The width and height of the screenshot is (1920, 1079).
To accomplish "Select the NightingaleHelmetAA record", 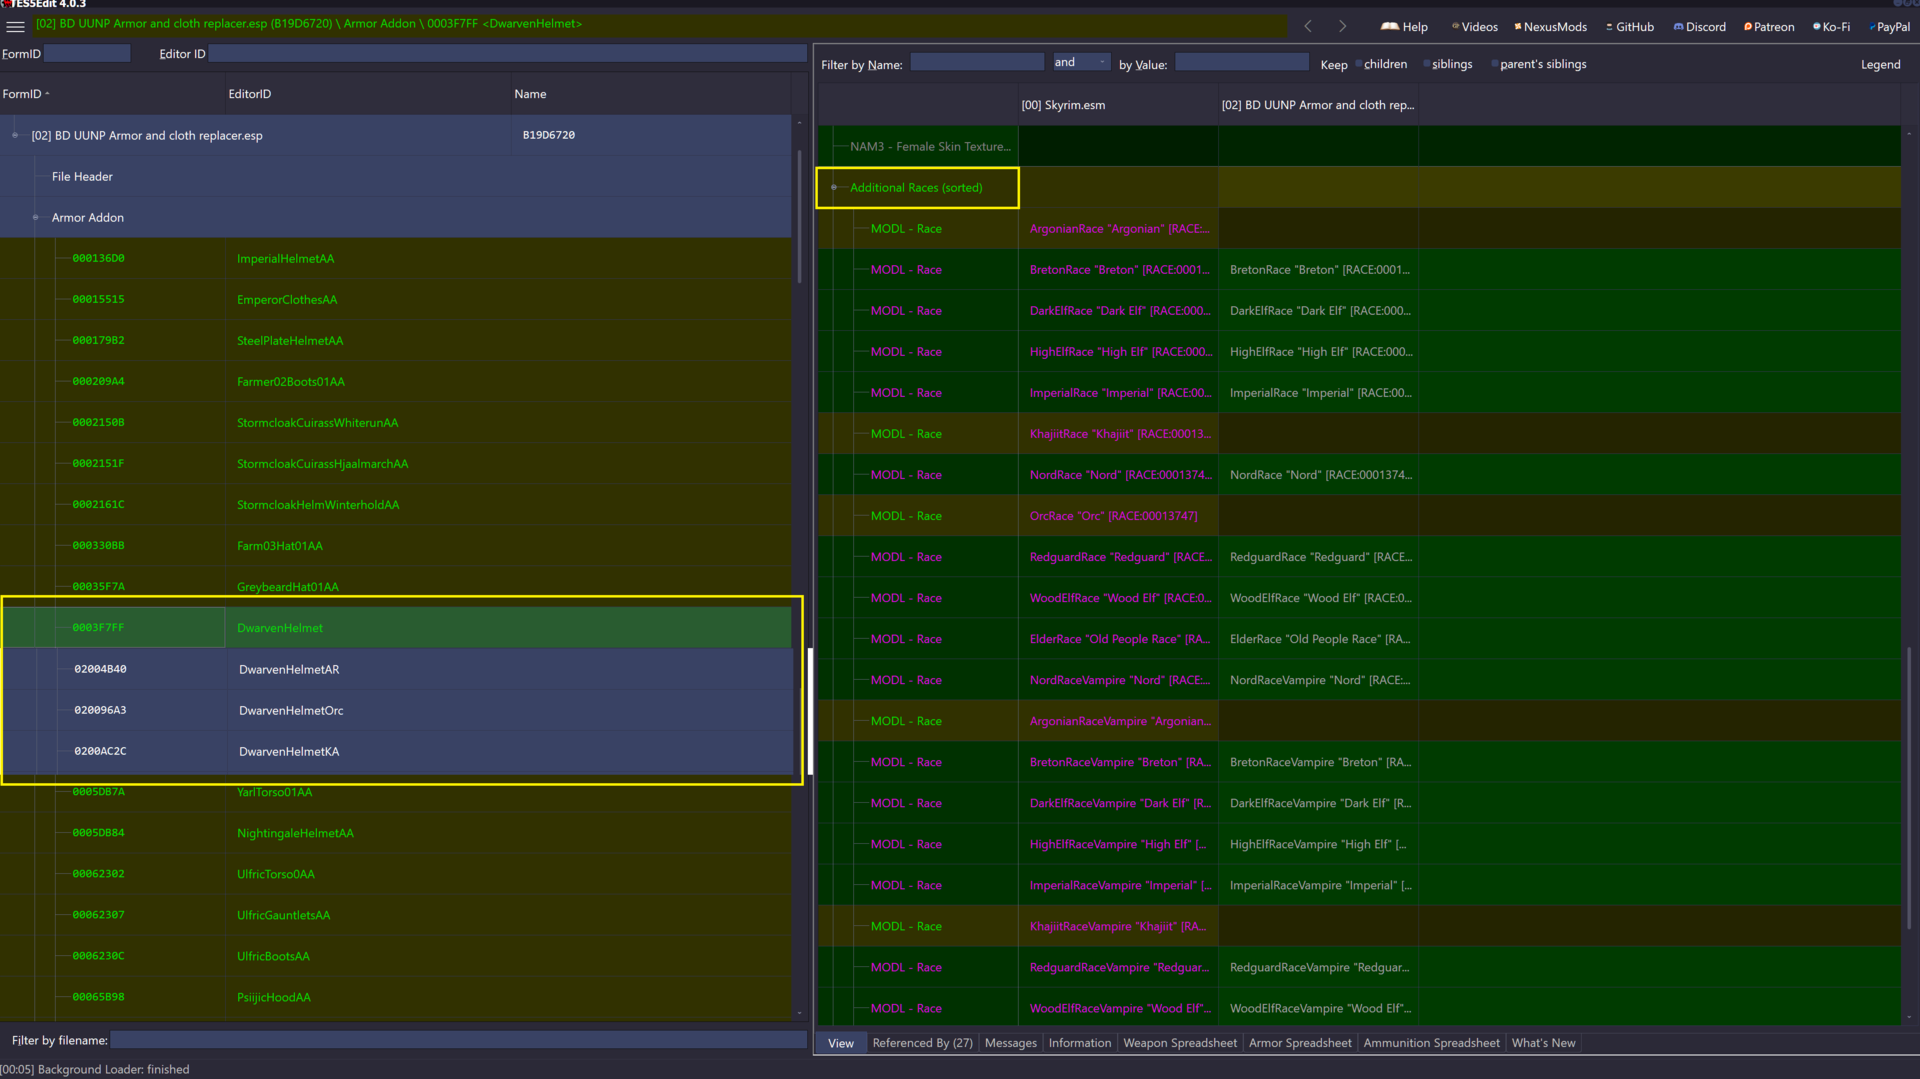I will click(395, 833).
